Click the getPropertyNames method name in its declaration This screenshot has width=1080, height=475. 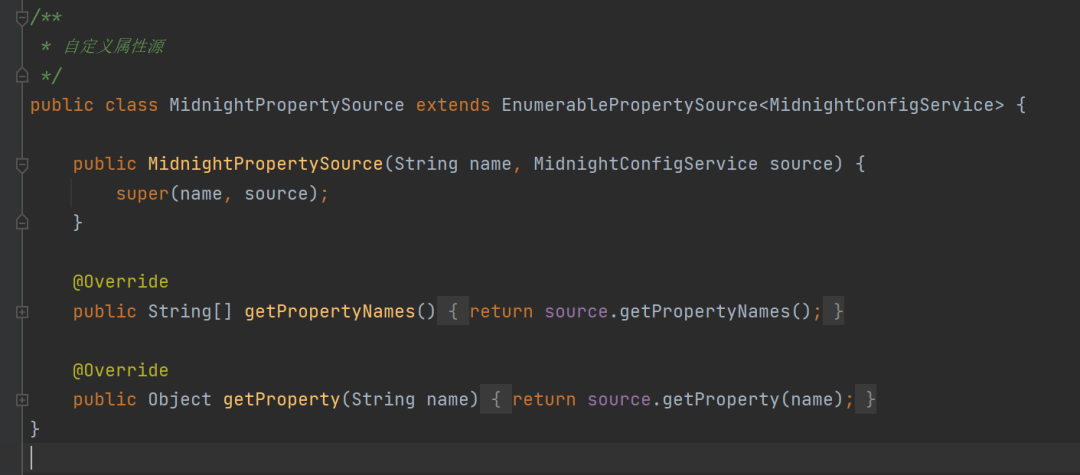pos(330,312)
